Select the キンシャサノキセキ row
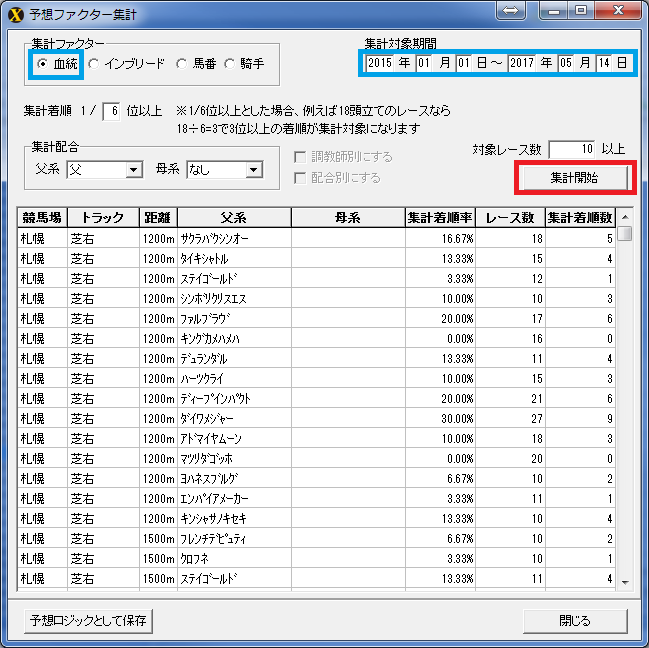The height and width of the screenshot is (648, 649). point(316,518)
